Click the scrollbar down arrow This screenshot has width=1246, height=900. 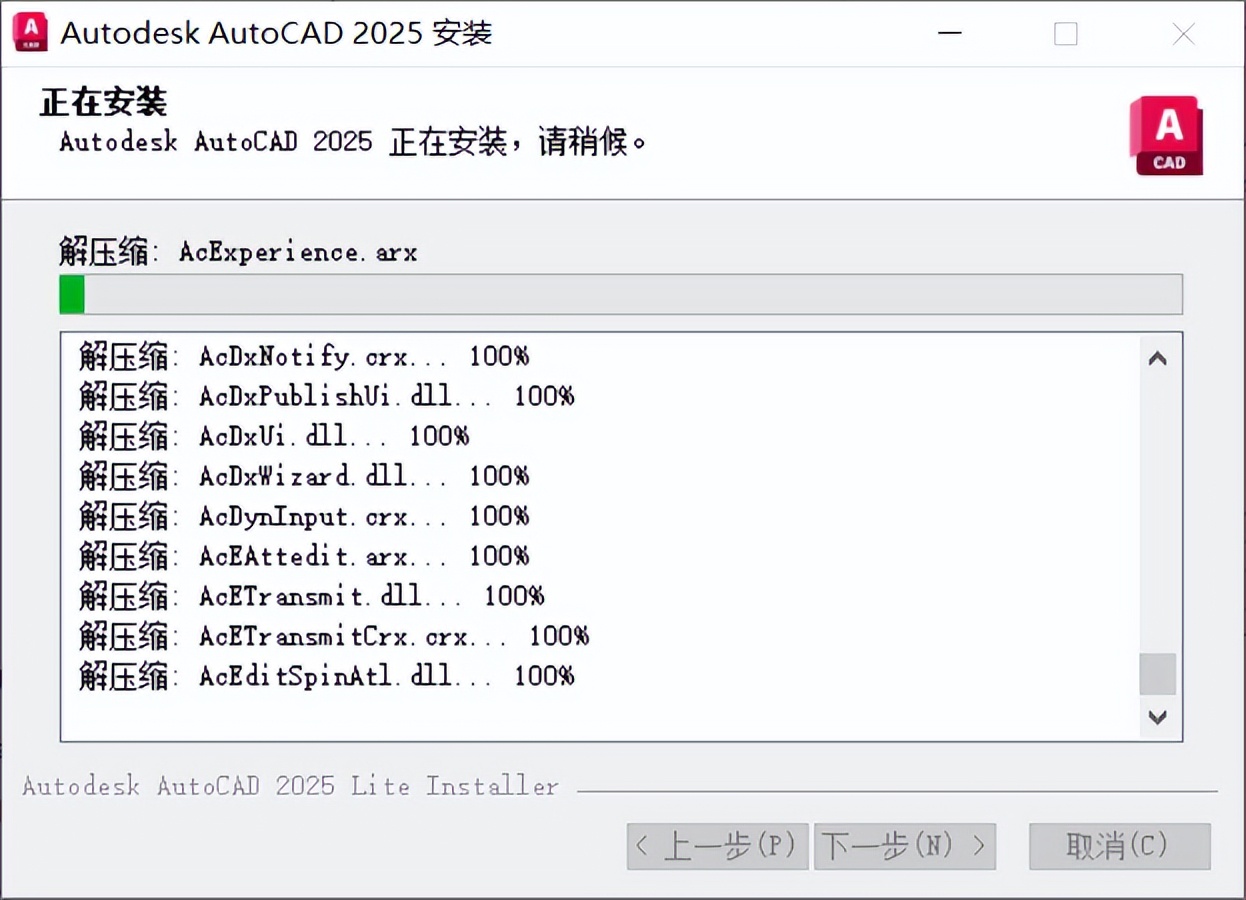1157,717
